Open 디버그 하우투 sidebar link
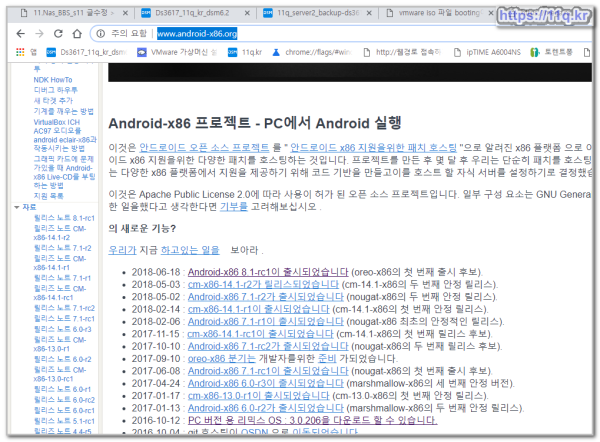This screenshot has height=442, width=600. coord(55,90)
